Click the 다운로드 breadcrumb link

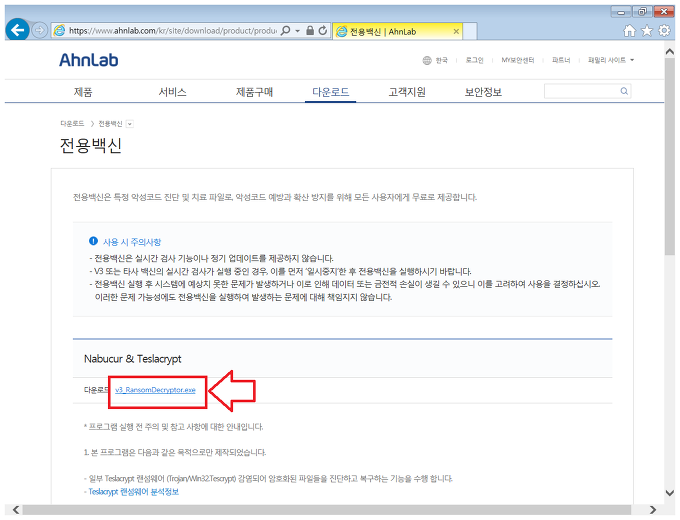tap(72, 124)
